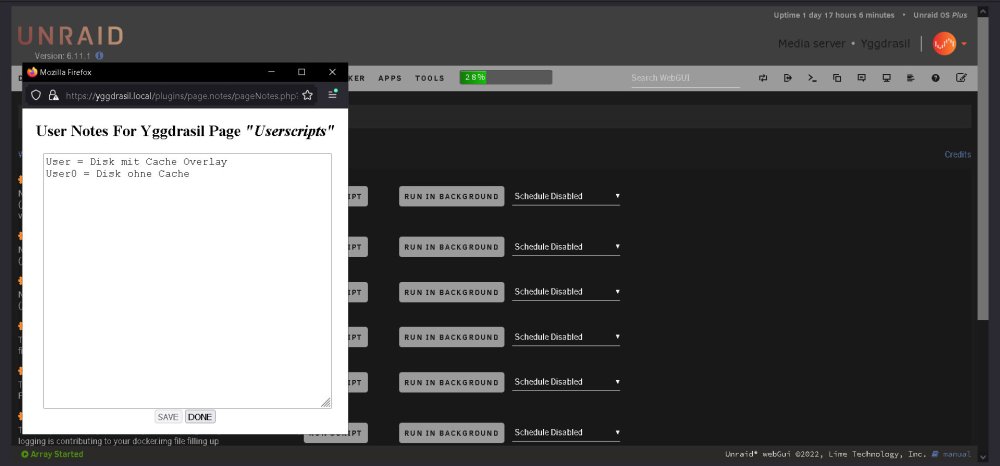The image size is (1000, 466).
Task: Click 'User = Disk mit Cache Overlay' note line
Action: tap(136, 162)
